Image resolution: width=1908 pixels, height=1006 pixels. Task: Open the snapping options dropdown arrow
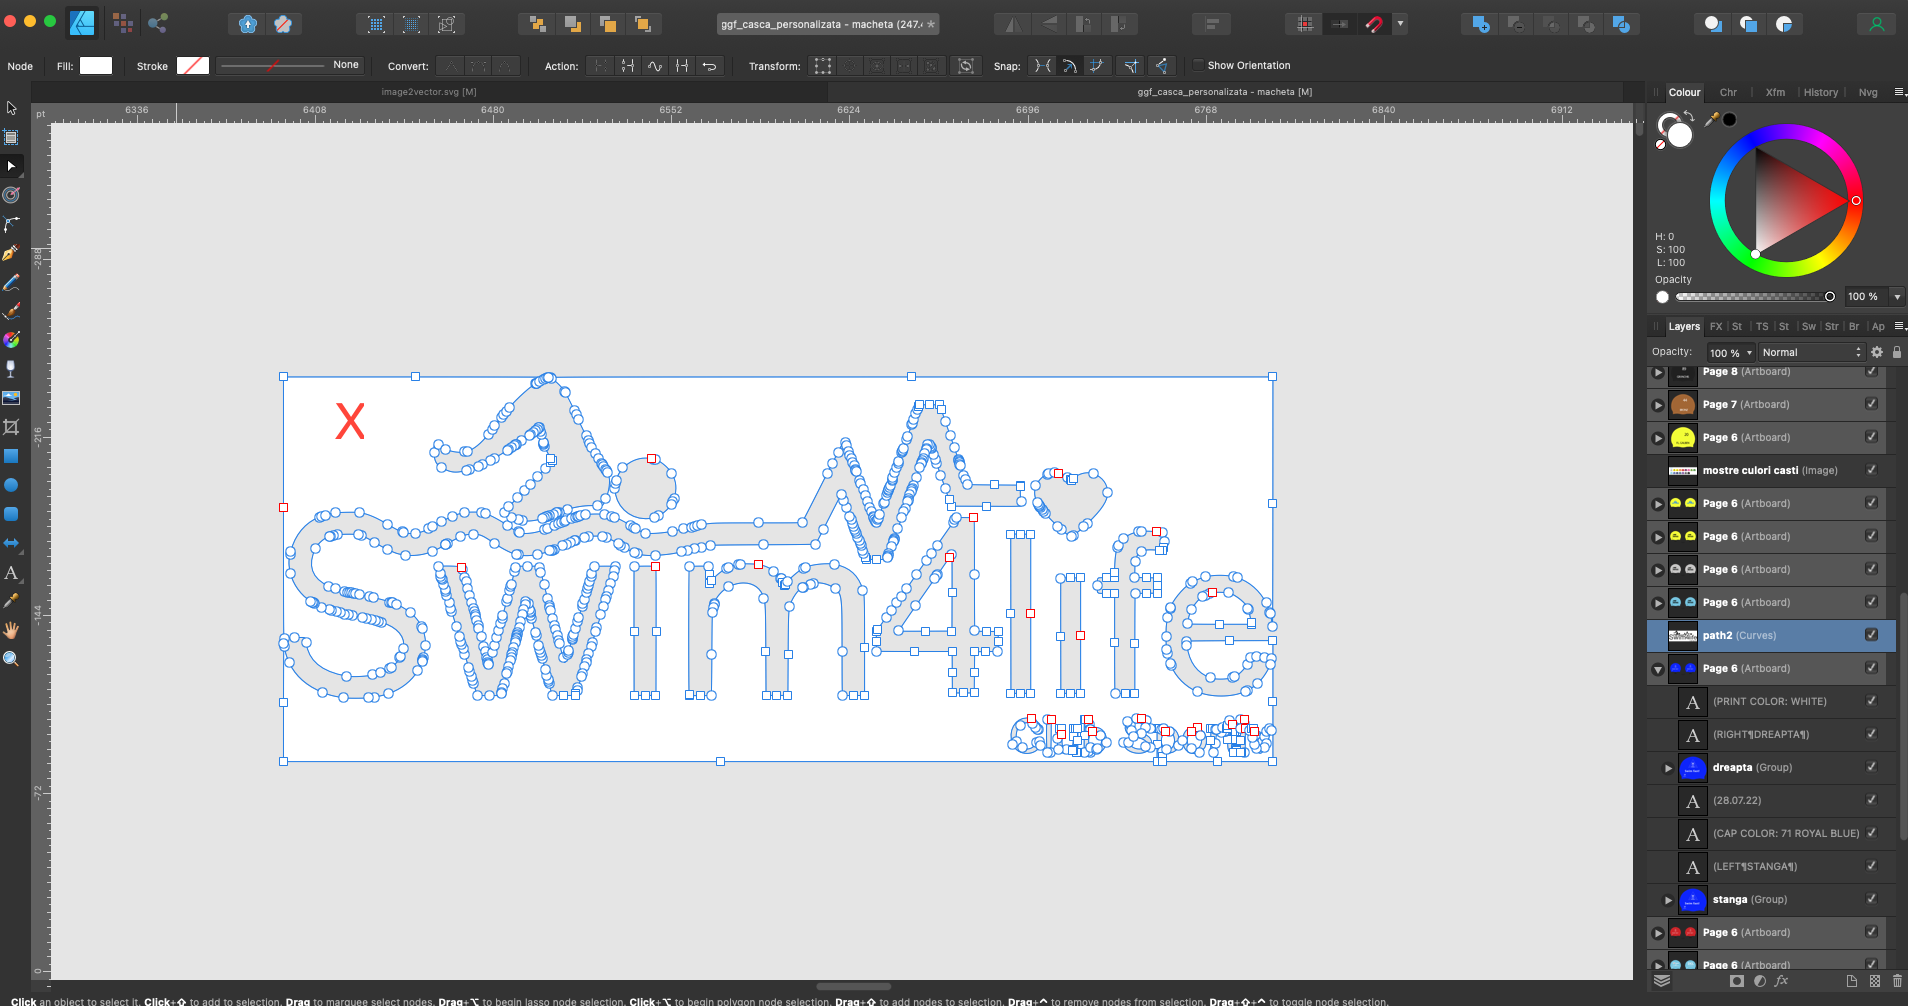[x=1400, y=24]
